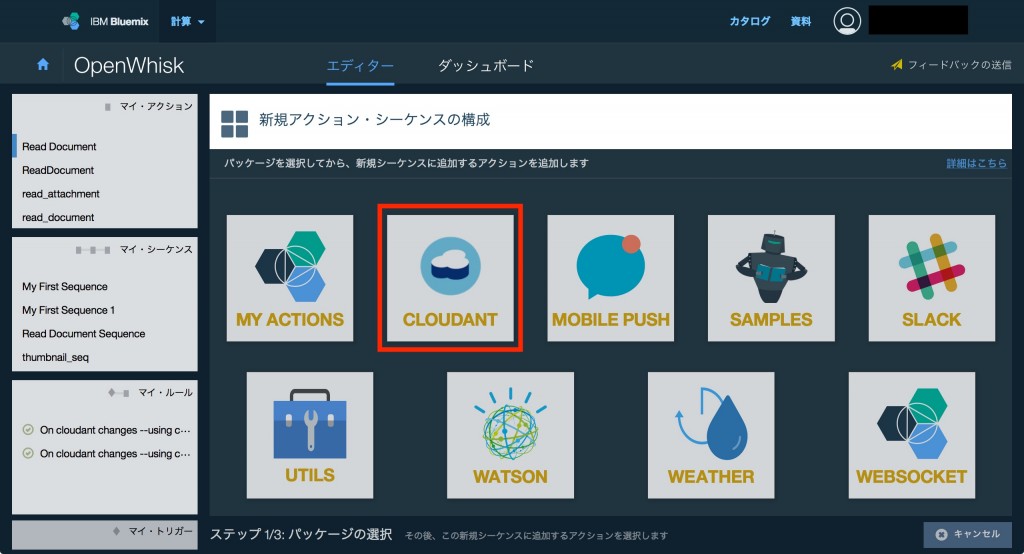Click the マイ・トリガー panel header

tap(104, 534)
